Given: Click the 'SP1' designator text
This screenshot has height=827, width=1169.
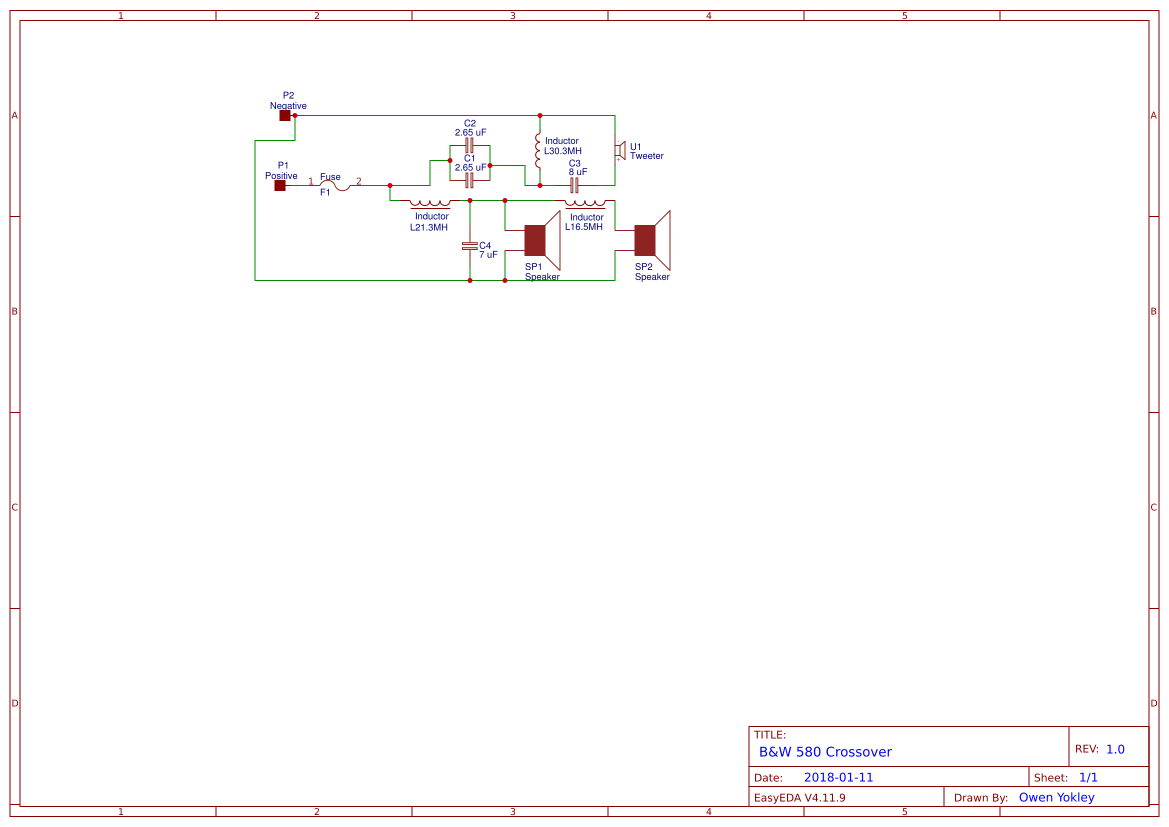Looking at the screenshot, I should click(534, 267).
